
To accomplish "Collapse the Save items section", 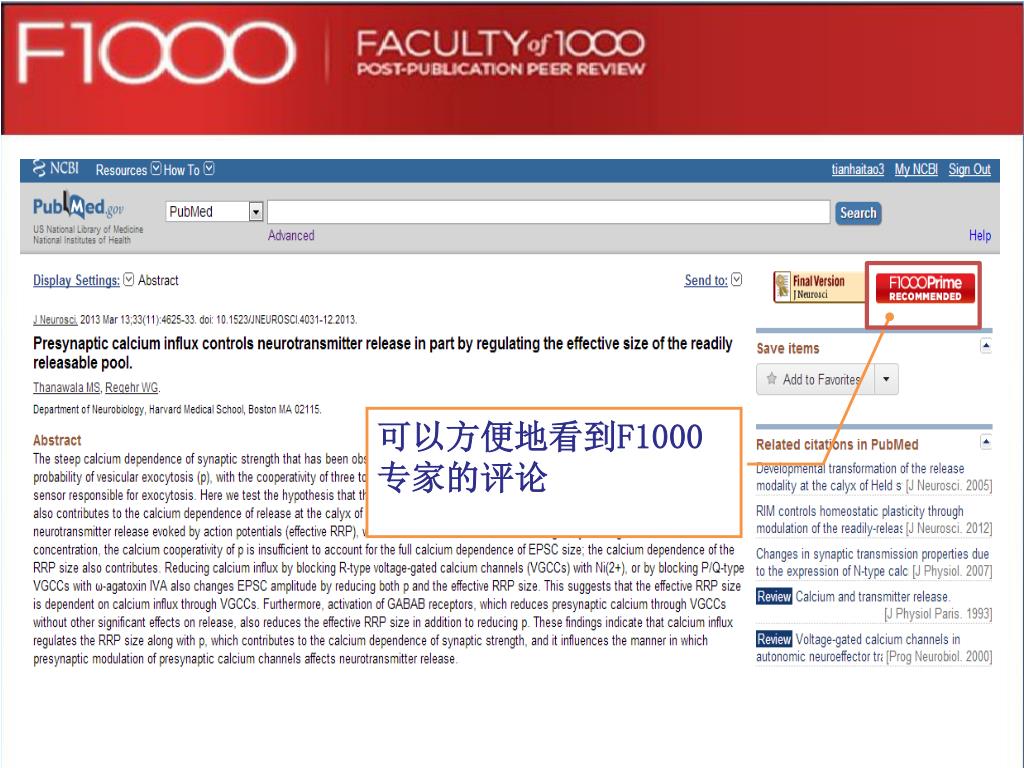I will [986, 346].
